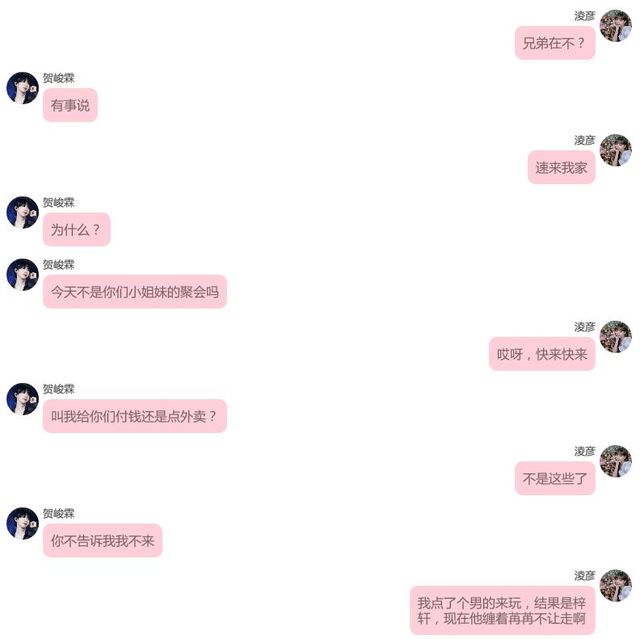The image size is (640, 639).
Task: Select the "兄弟在不？" message bubble
Action: [x=555, y=43]
